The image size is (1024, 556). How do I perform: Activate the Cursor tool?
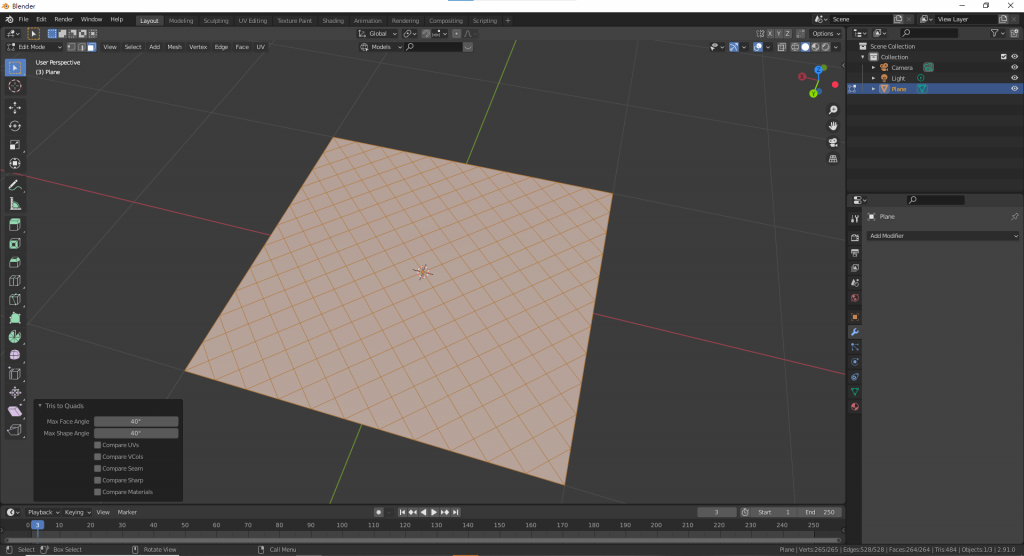[15, 86]
